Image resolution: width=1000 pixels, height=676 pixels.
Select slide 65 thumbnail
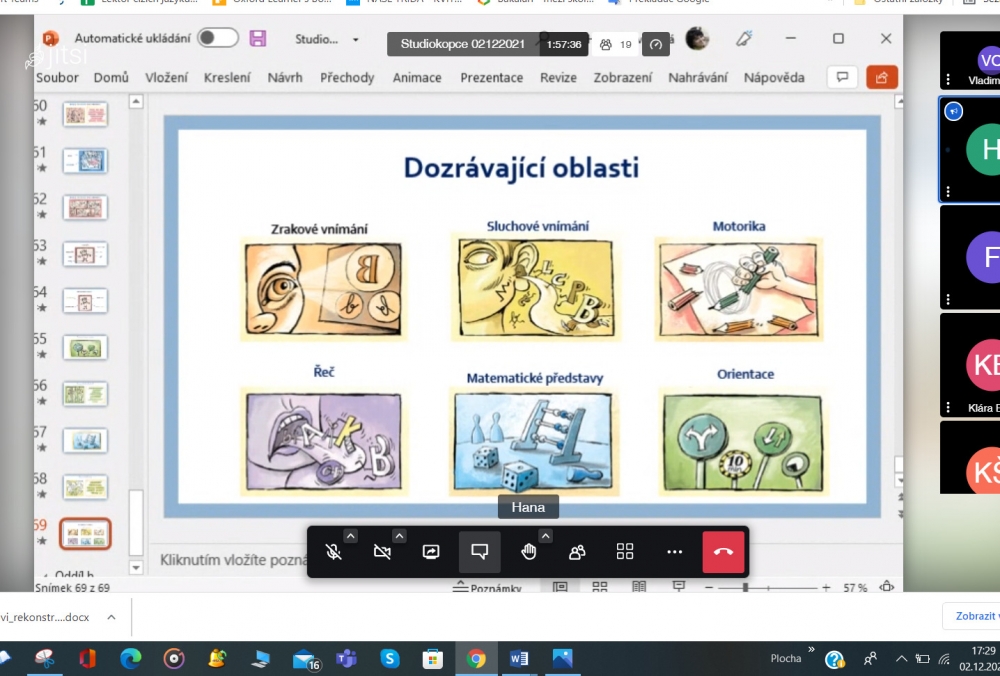click(85, 347)
